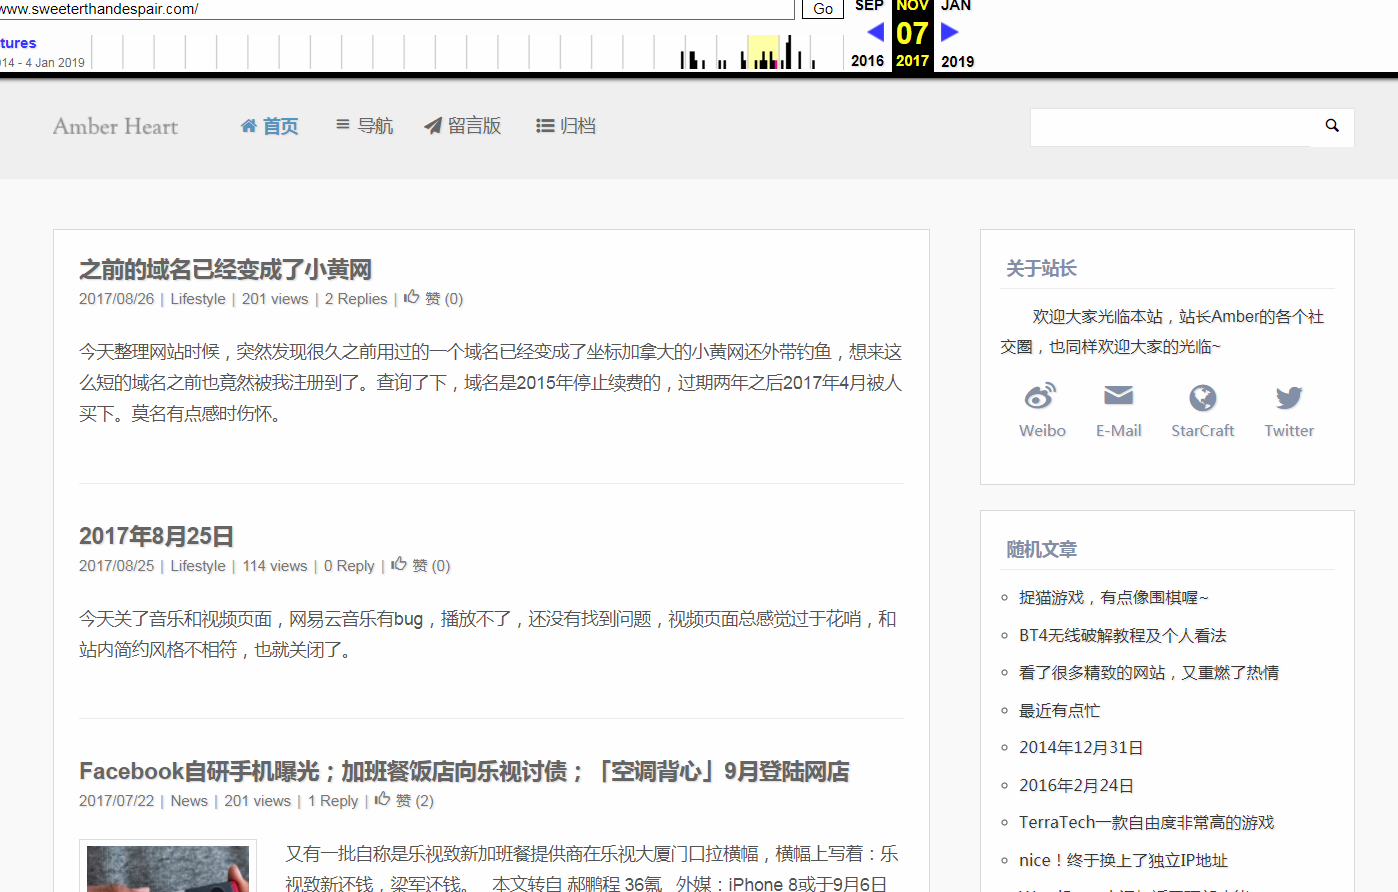
Task: Open the StarCraft globe icon
Action: (1203, 398)
